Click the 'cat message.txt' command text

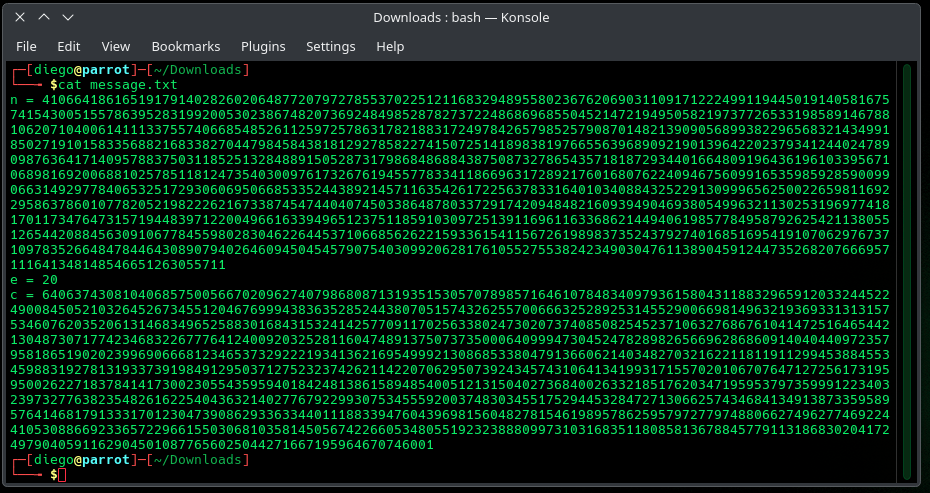(118, 85)
